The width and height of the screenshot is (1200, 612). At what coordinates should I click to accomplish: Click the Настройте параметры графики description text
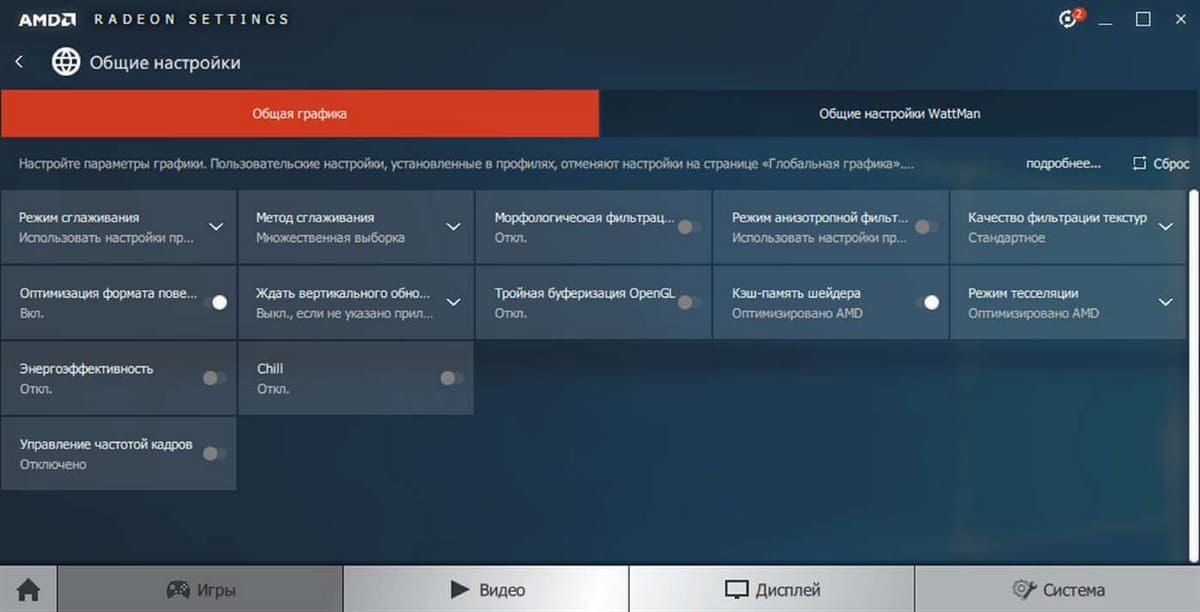click(466, 164)
